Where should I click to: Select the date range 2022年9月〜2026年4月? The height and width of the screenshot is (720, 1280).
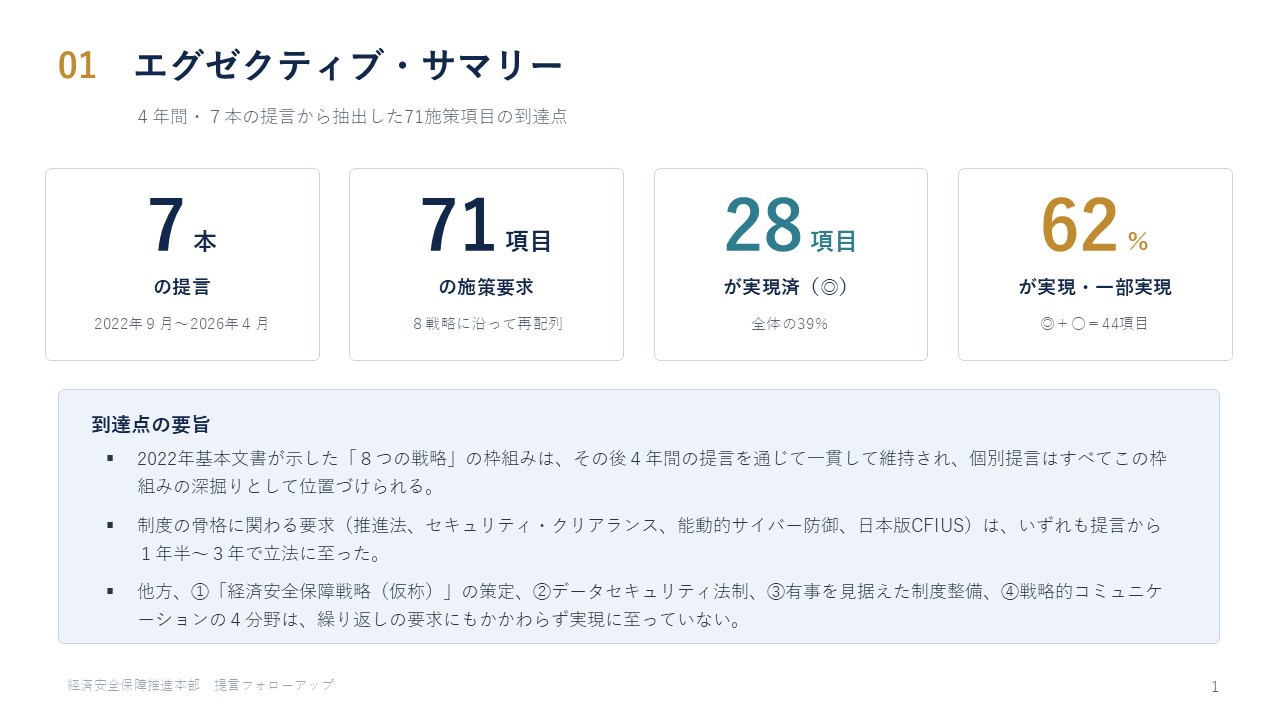click(x=182, y=324)
